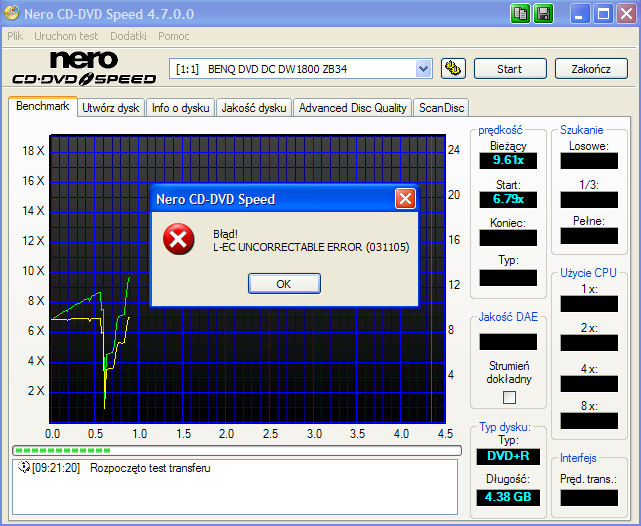Image resolution: width=641 pixels, height=526 pixels.
Task: Click the 1/3 seek time field
Action: pos(589,200)
